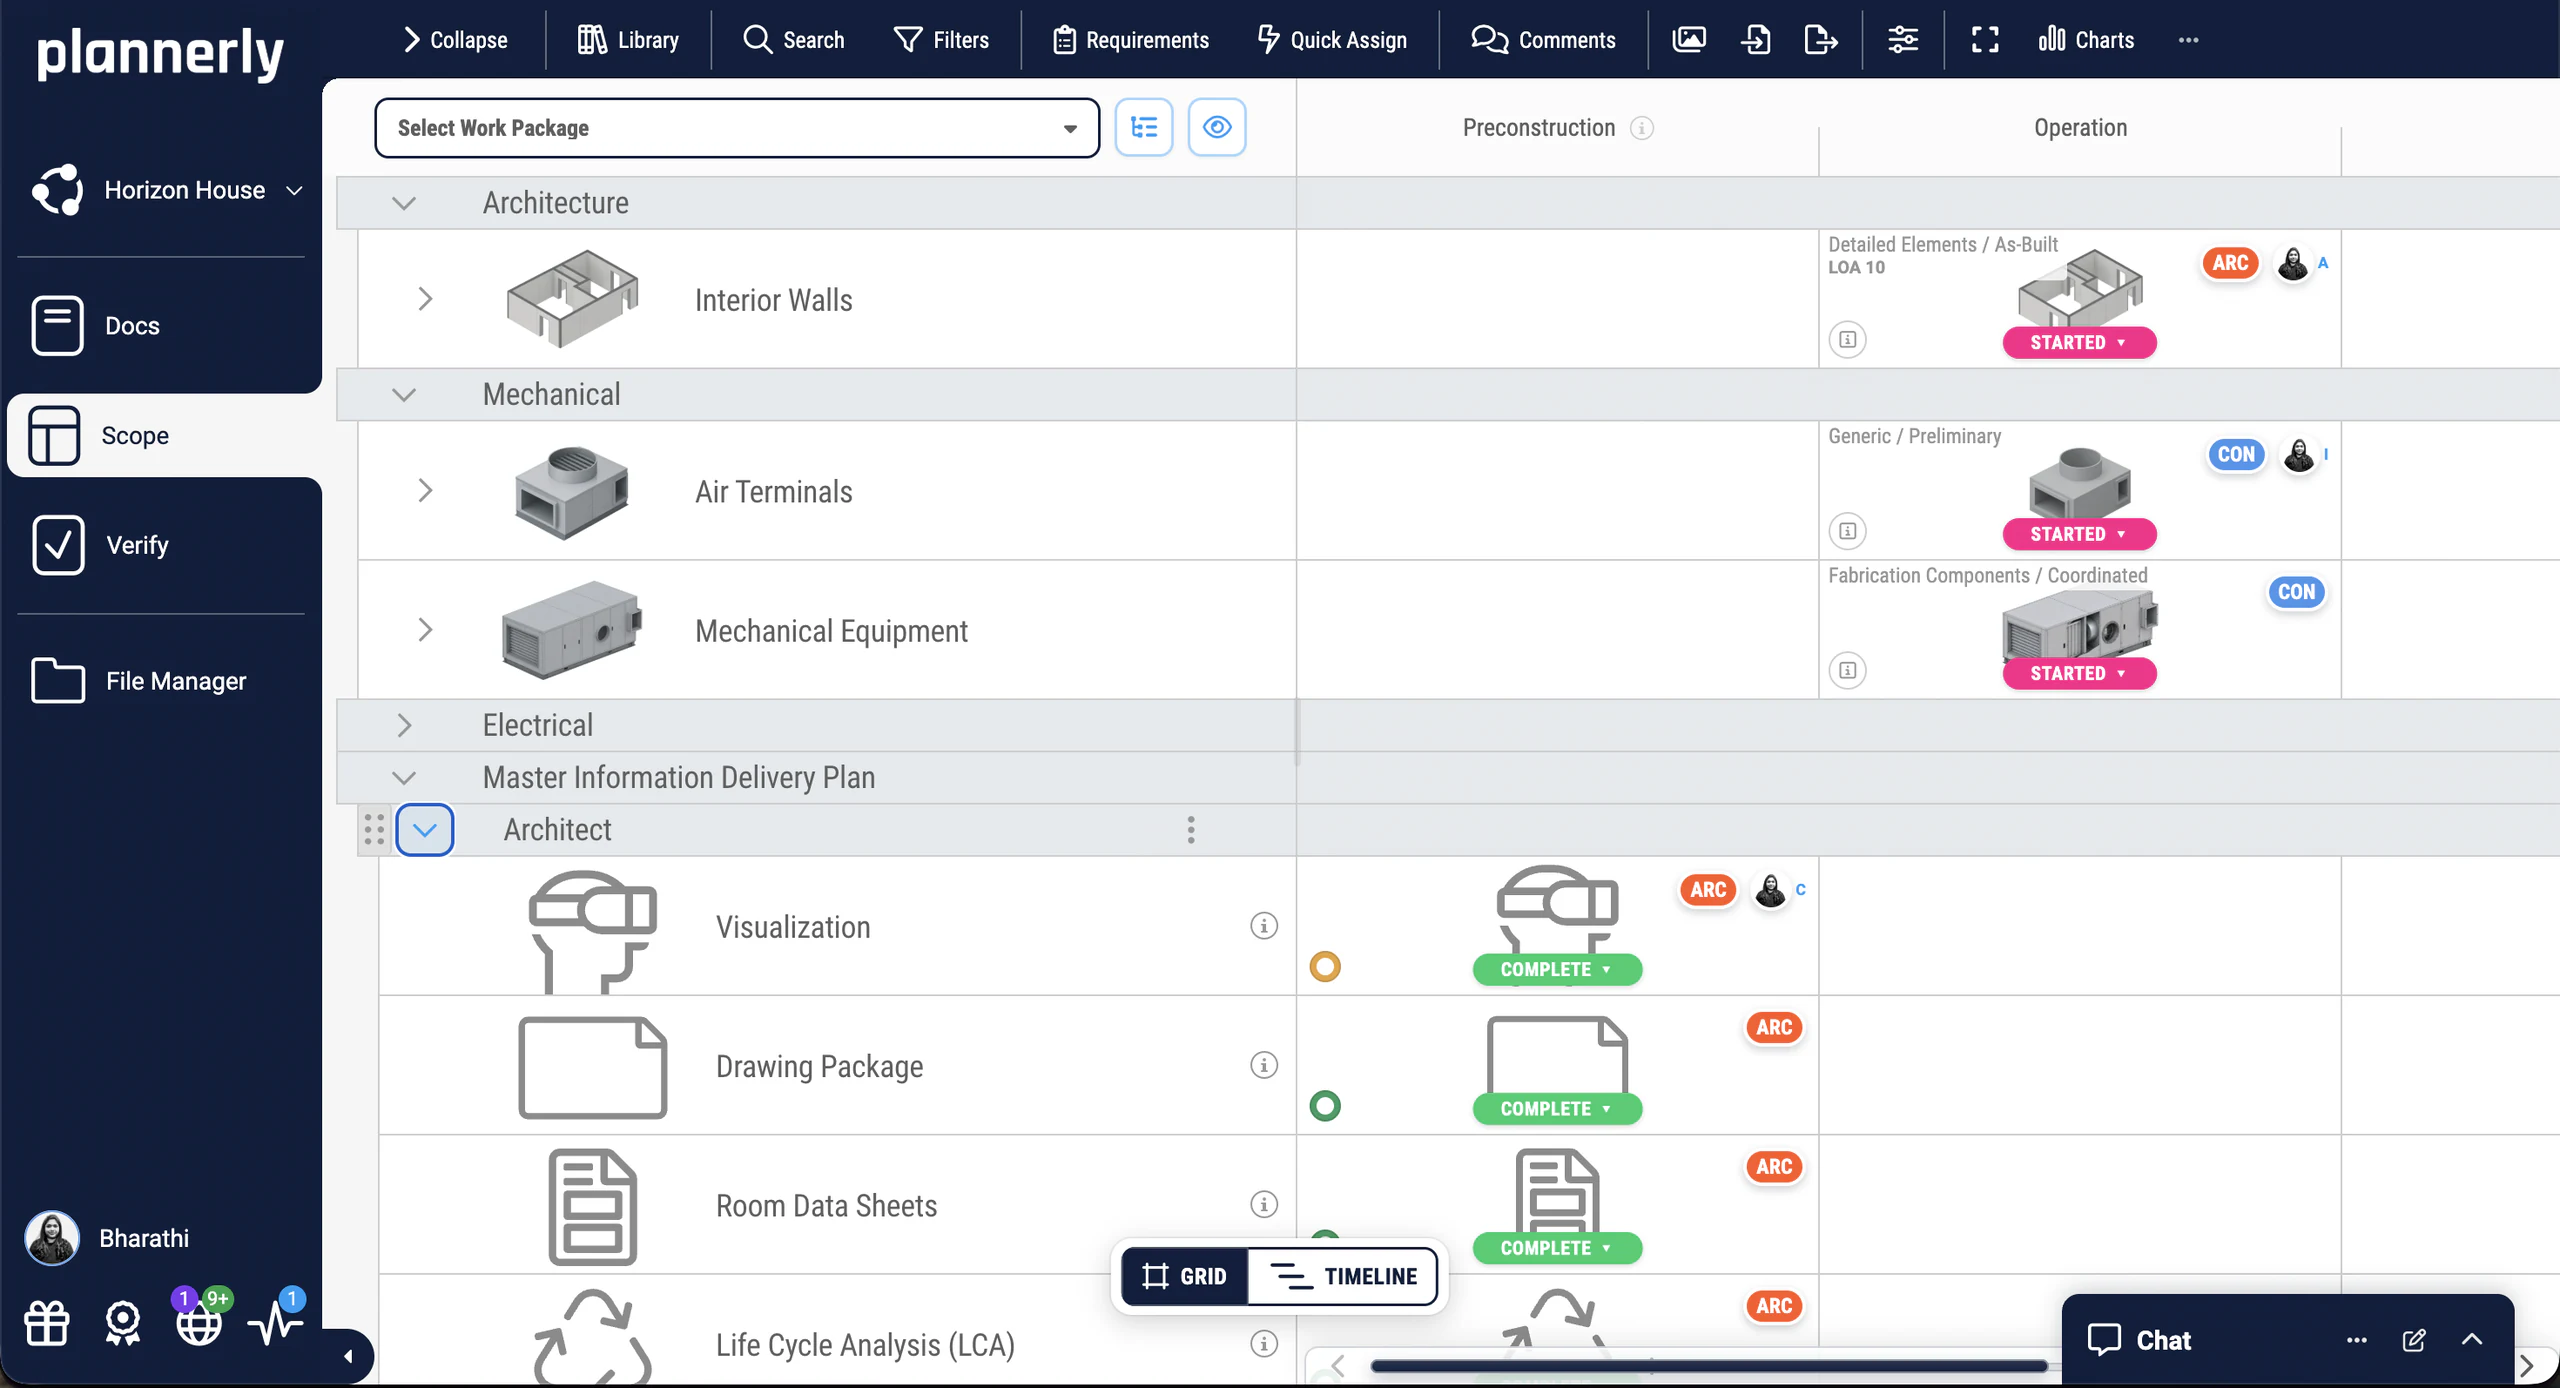2560x1388 pixels.
Task: Open File Manager from sidebar
Action: (x=138, y=681)
